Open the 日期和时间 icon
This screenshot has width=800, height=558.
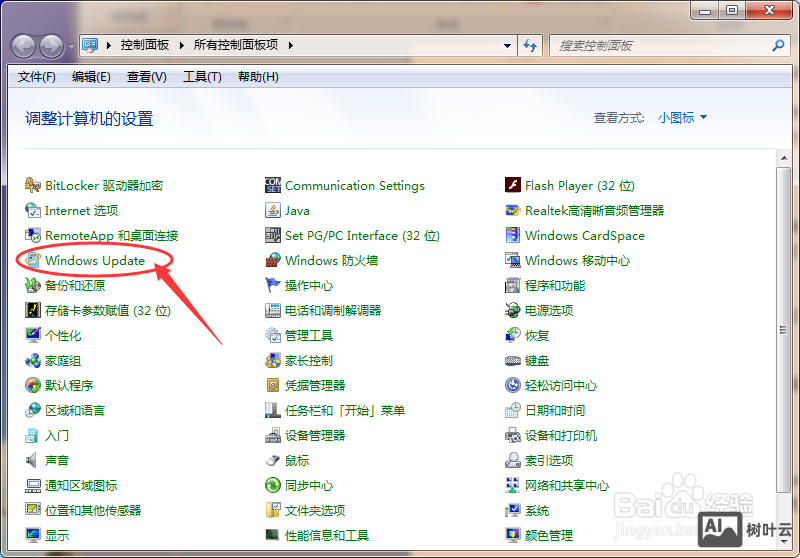[513, 410]
